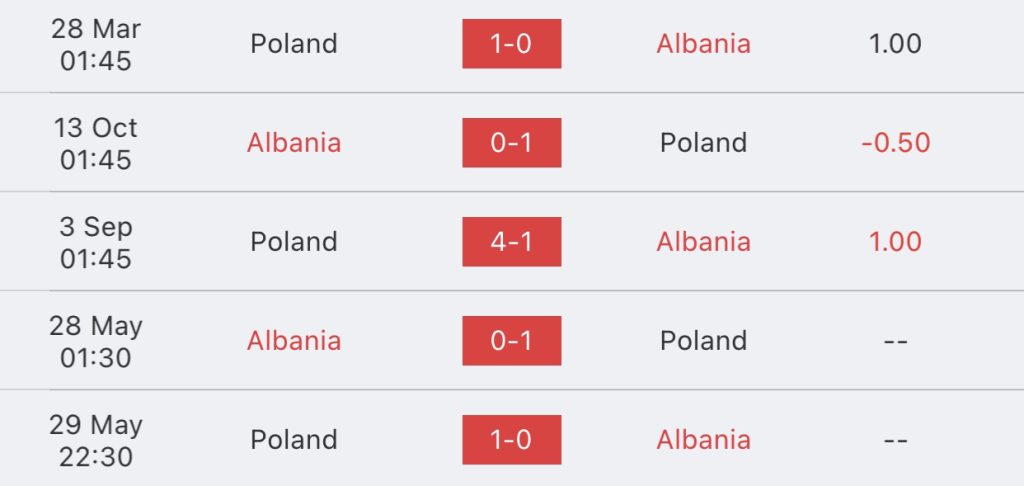Open the 4-1 score box

511,242
